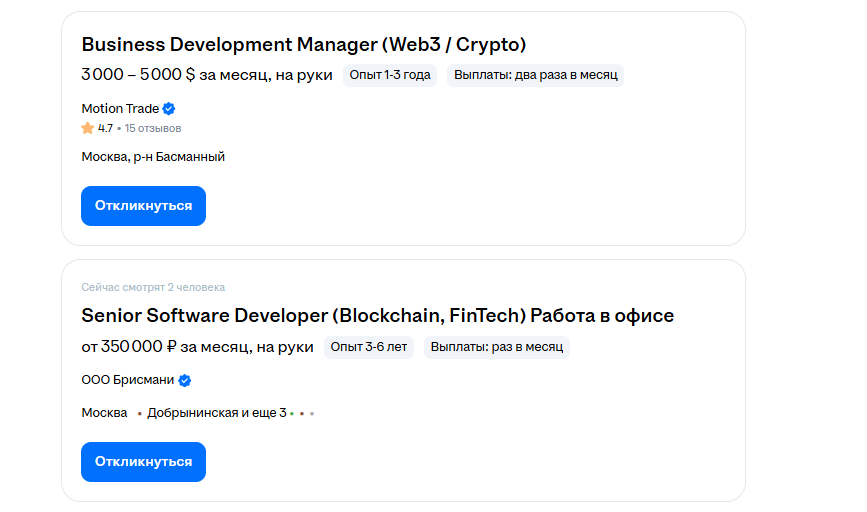The image size is (867, 512).
Task: Open the ООО Брисмани company page
Action: click(127, 380)
